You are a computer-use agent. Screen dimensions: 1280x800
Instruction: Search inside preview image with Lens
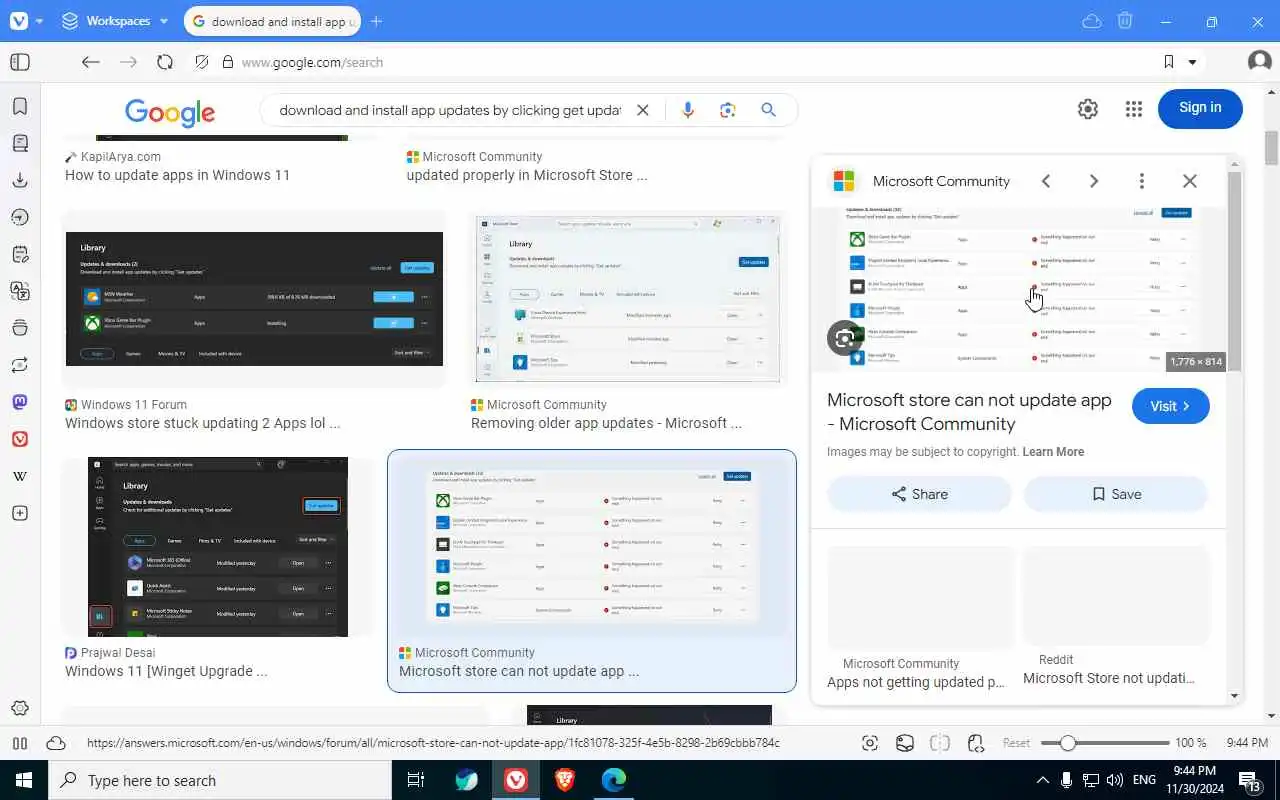845,338
